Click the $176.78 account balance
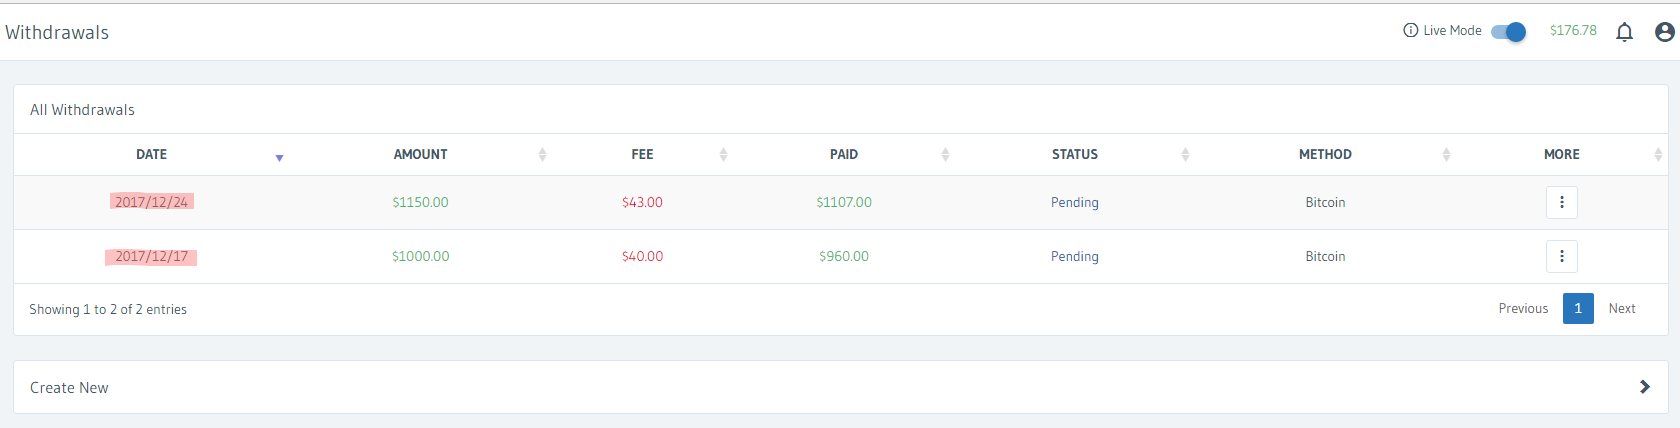 [x=1573, y=31]
